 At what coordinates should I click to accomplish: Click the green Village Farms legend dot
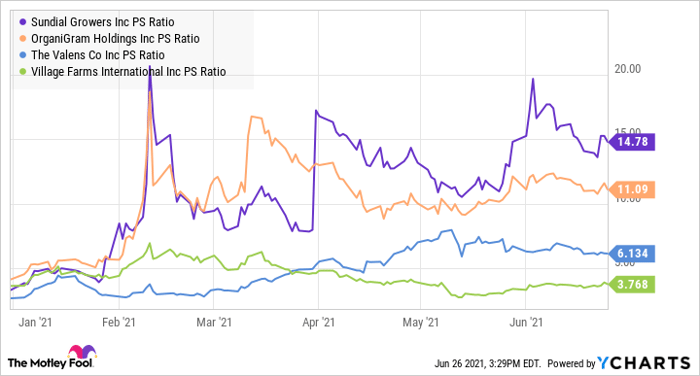23,71
